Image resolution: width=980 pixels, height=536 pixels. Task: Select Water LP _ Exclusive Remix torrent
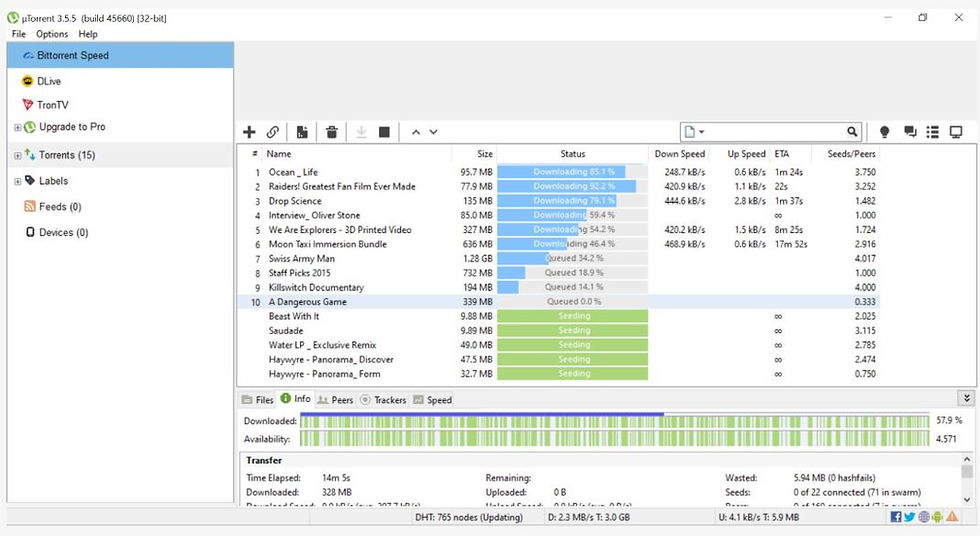[x=558, y=345]
